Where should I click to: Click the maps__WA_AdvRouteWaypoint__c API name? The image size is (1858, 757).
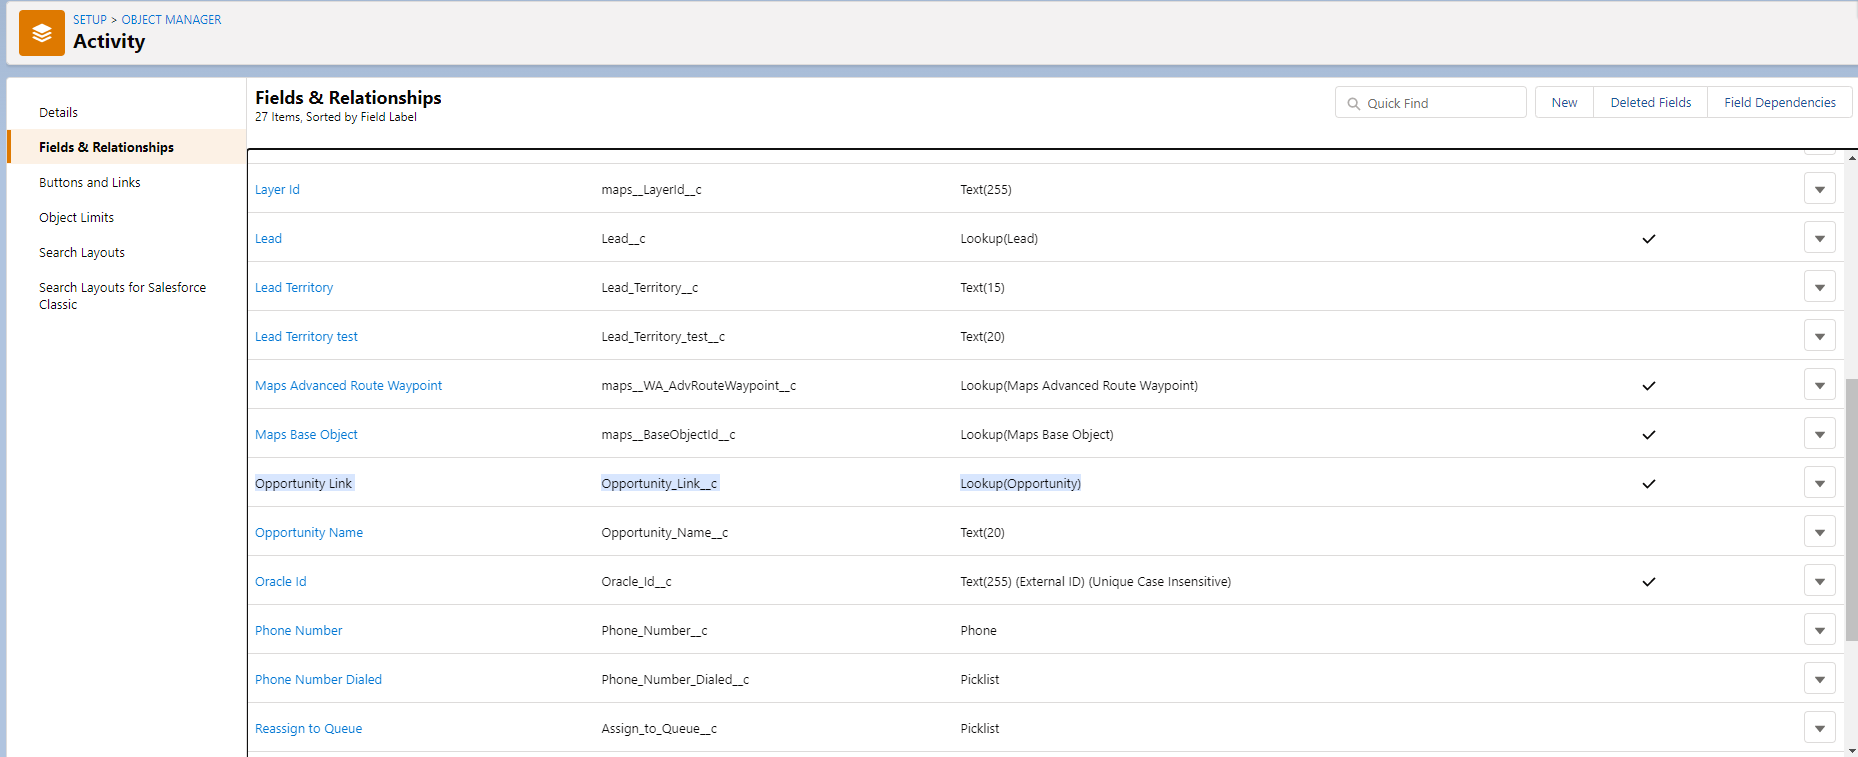click(x=699, y=385)
